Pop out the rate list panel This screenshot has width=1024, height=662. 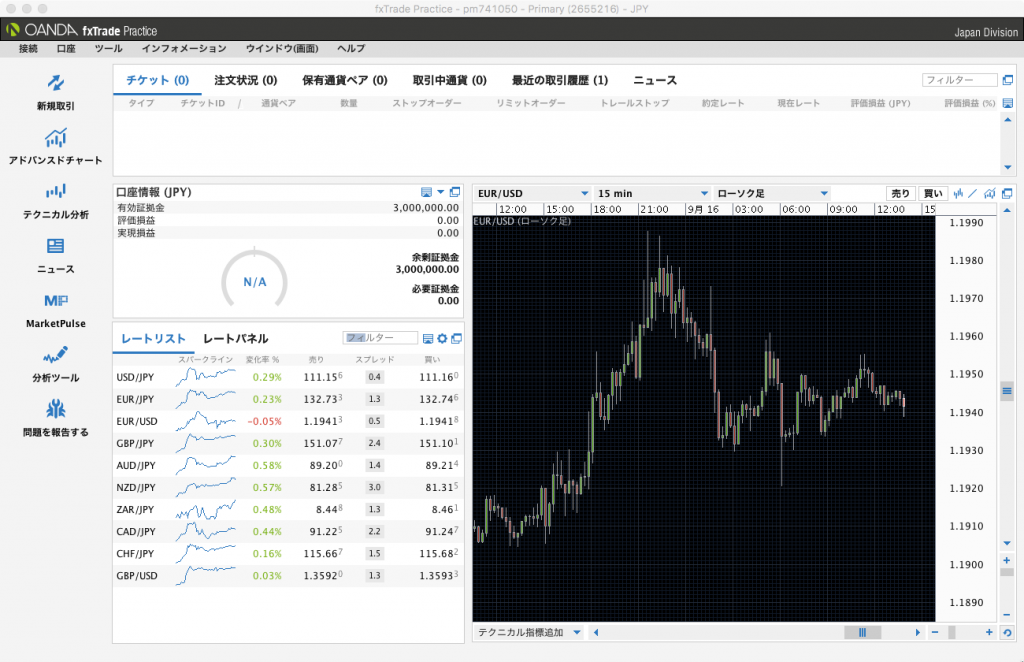(456, 338)
